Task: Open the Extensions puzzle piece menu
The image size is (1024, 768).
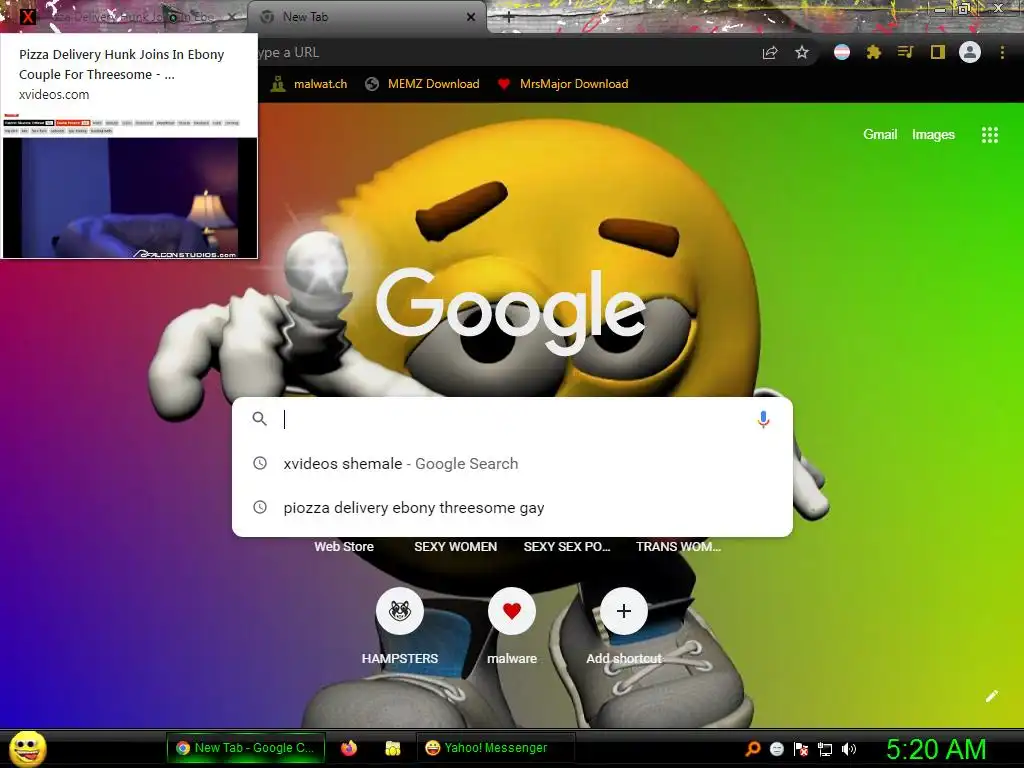Action: point(874,52)
